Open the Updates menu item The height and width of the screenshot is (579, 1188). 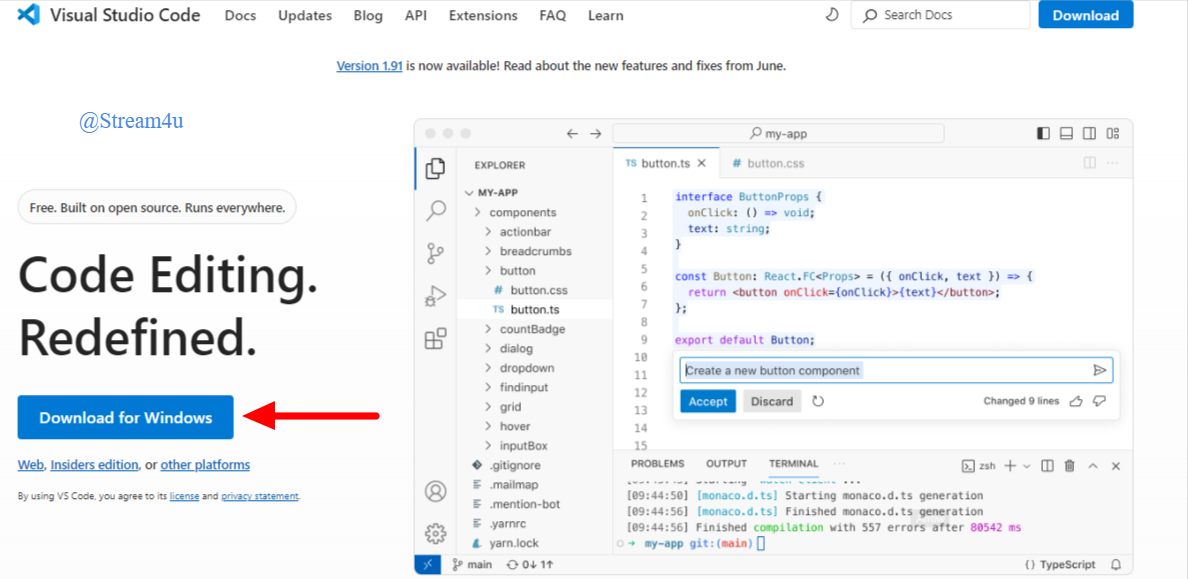point(305,15)
